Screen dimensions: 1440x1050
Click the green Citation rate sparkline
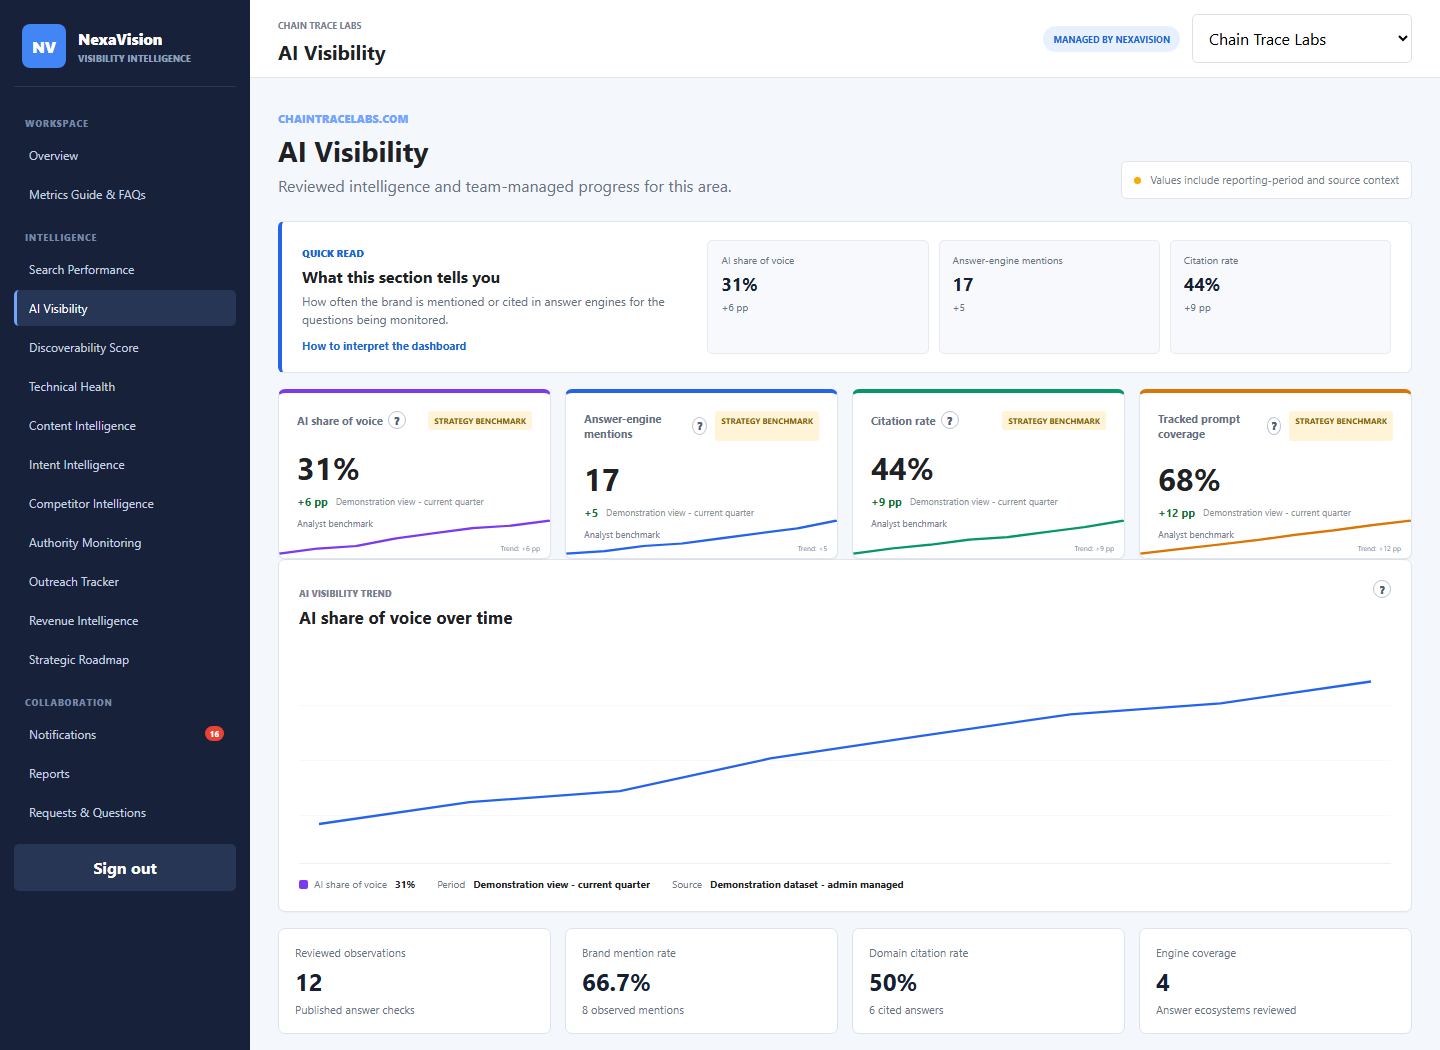[988, 538]
